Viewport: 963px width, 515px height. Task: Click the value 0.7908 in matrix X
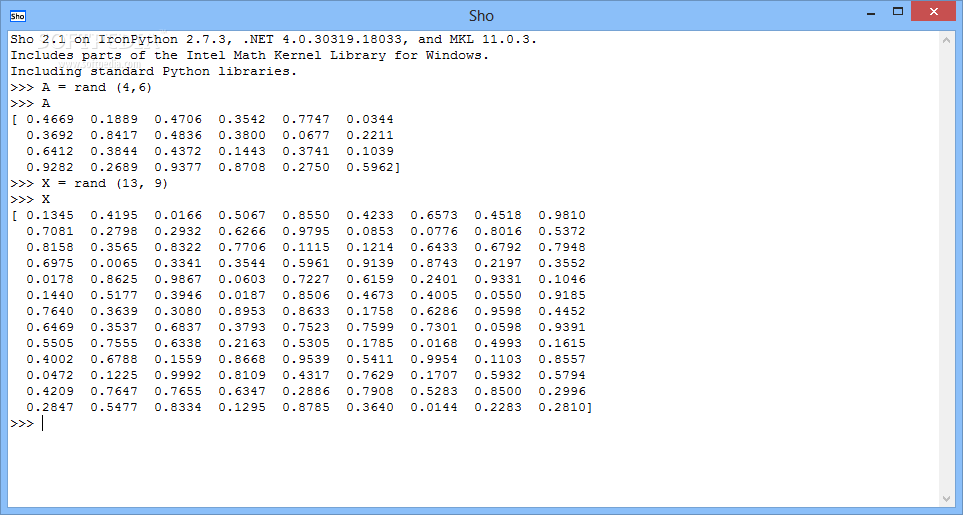370,391
